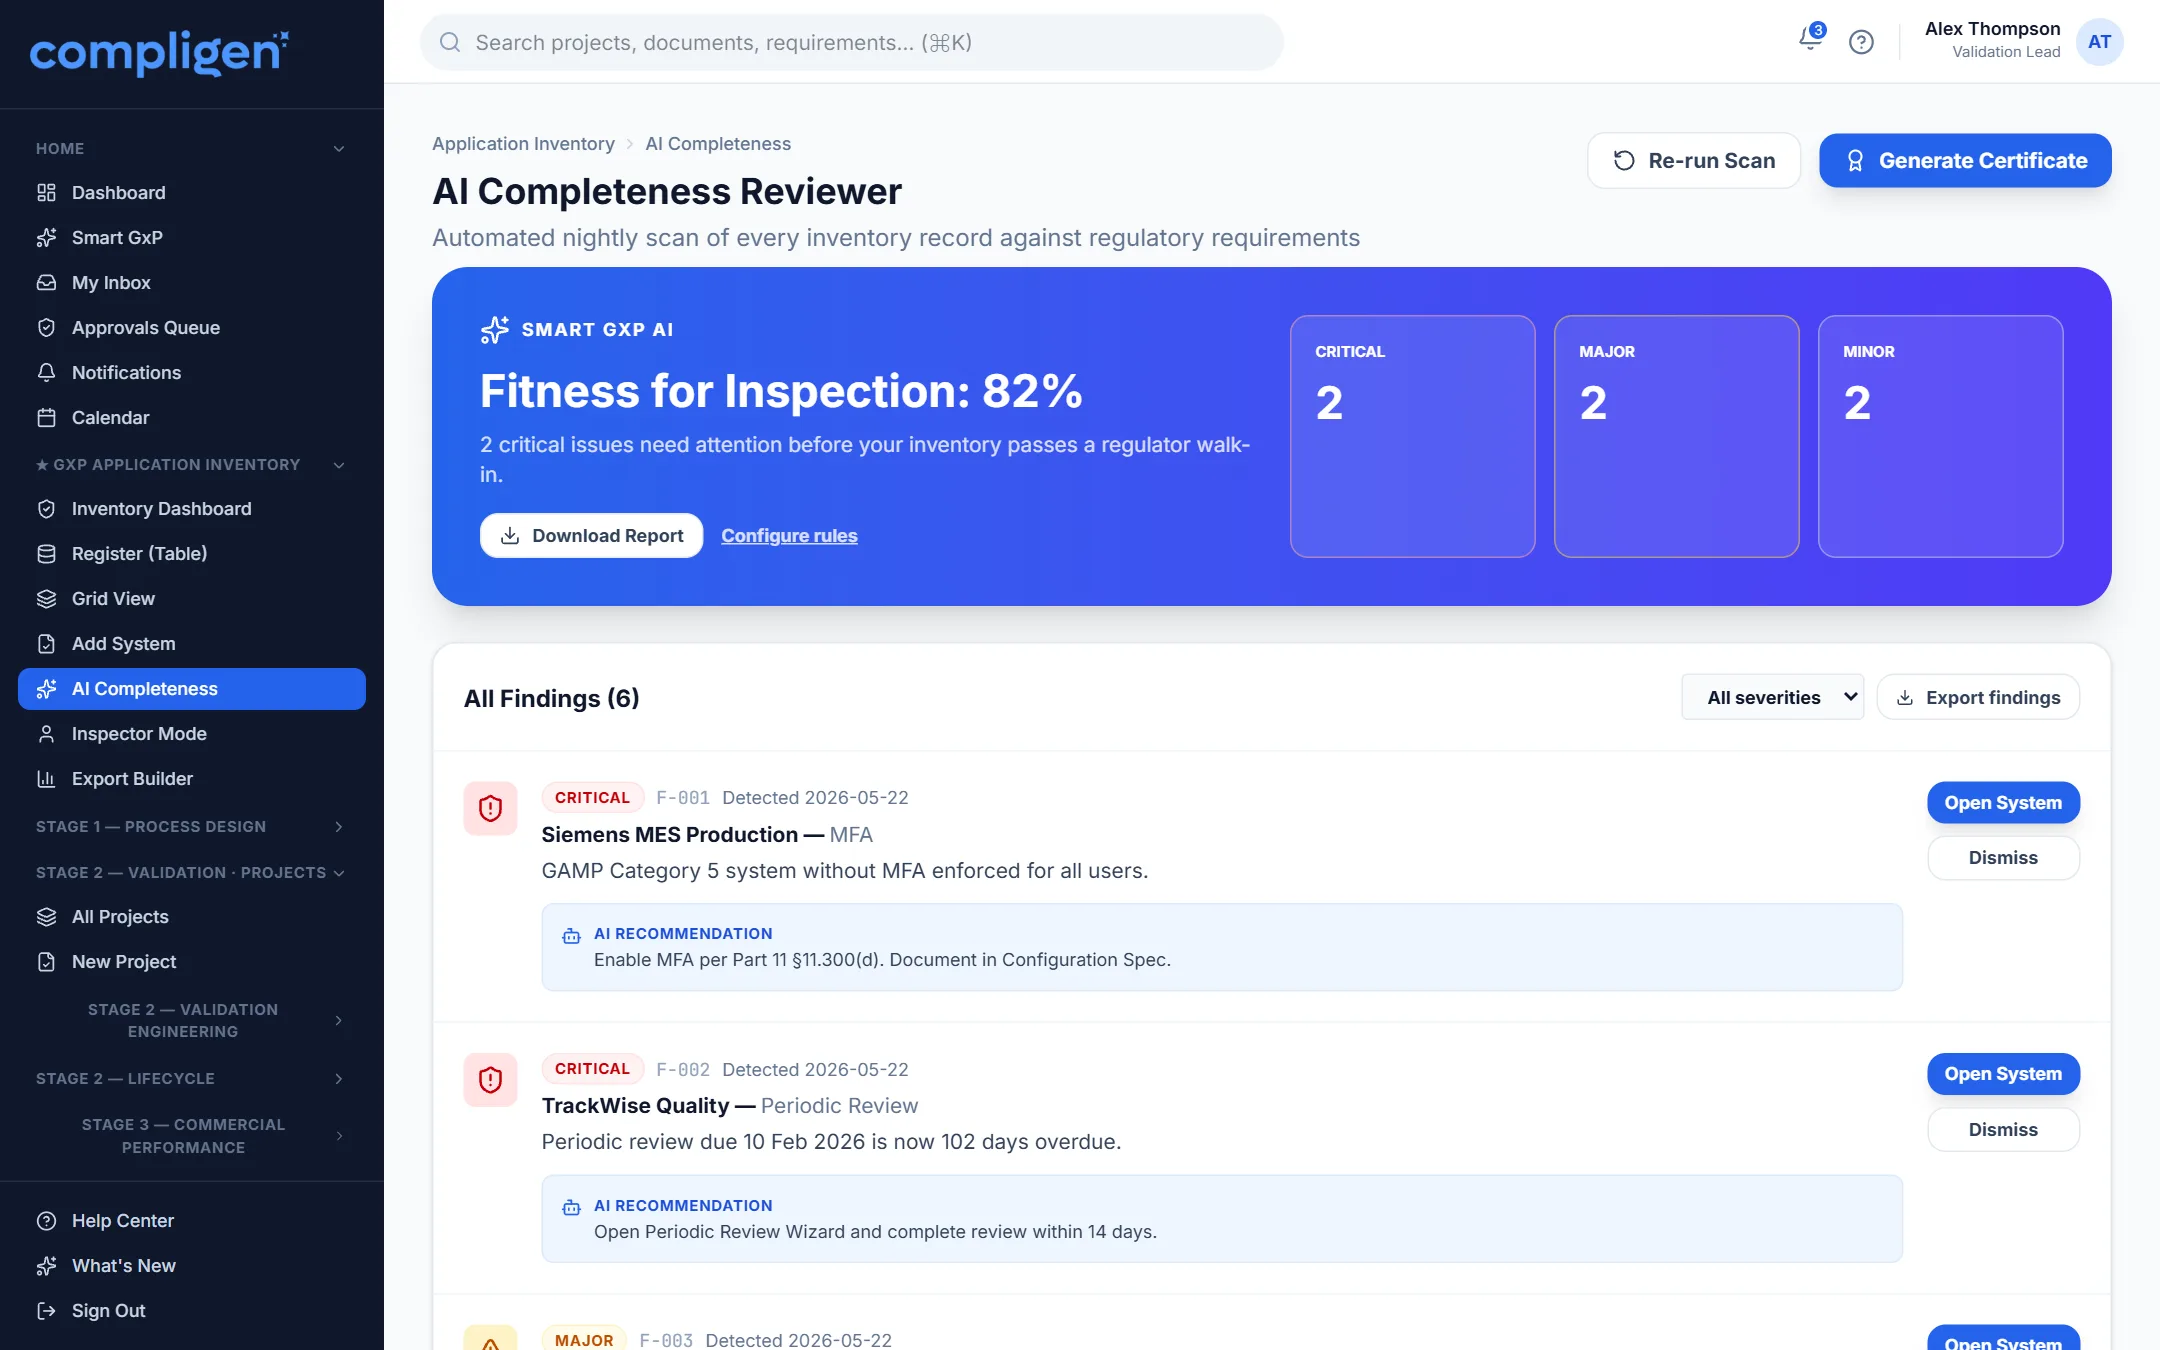Click the MAJOR count card
This screenshot has width=2160, height=1350.
tap(1676, 436)
